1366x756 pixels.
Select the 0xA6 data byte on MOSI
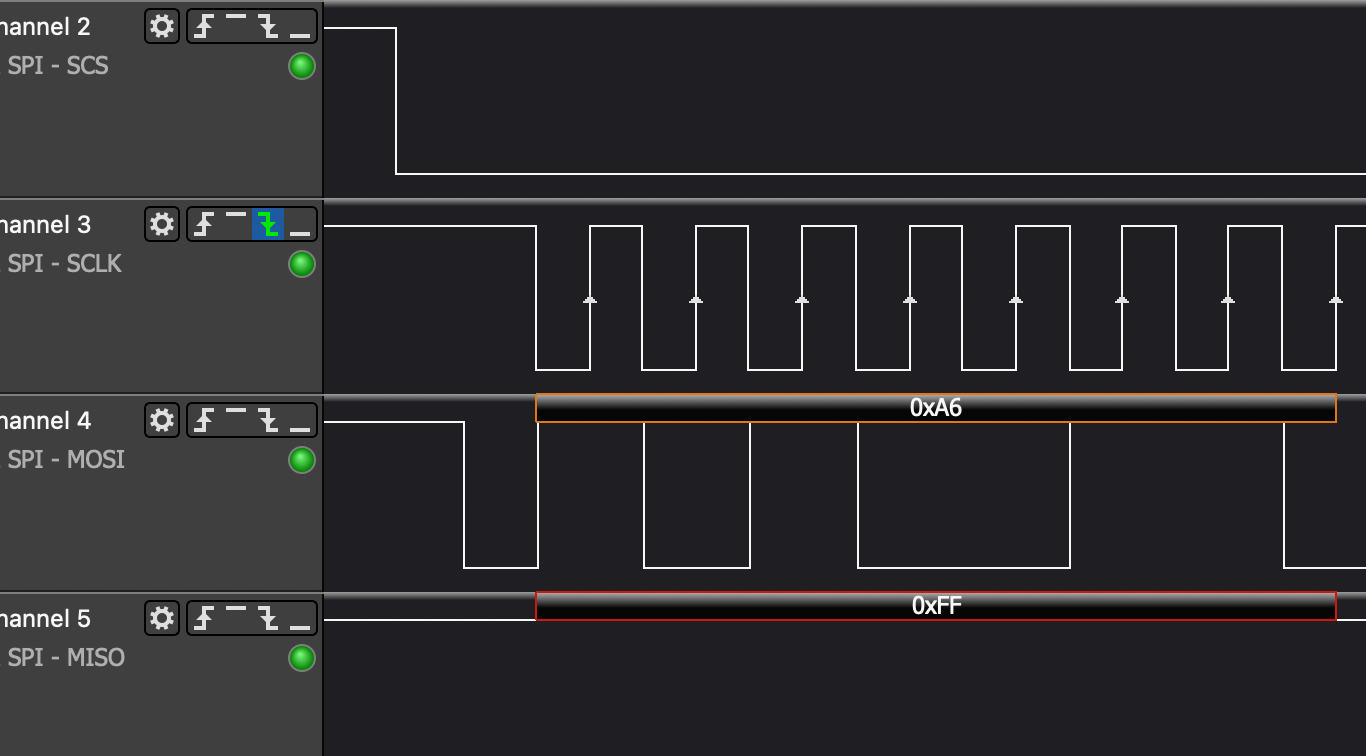(935, 408)
